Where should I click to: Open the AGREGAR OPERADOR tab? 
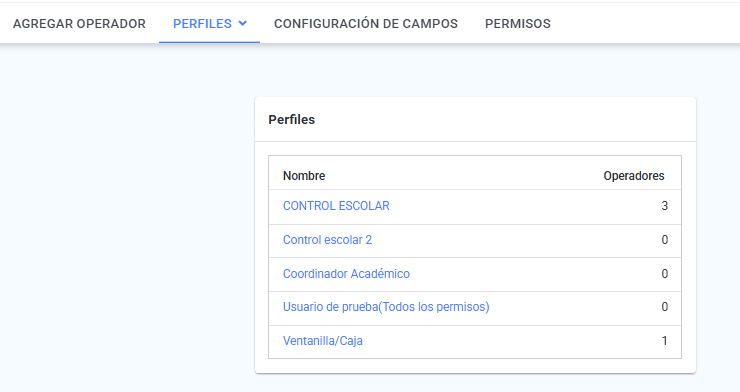point(79,24)
